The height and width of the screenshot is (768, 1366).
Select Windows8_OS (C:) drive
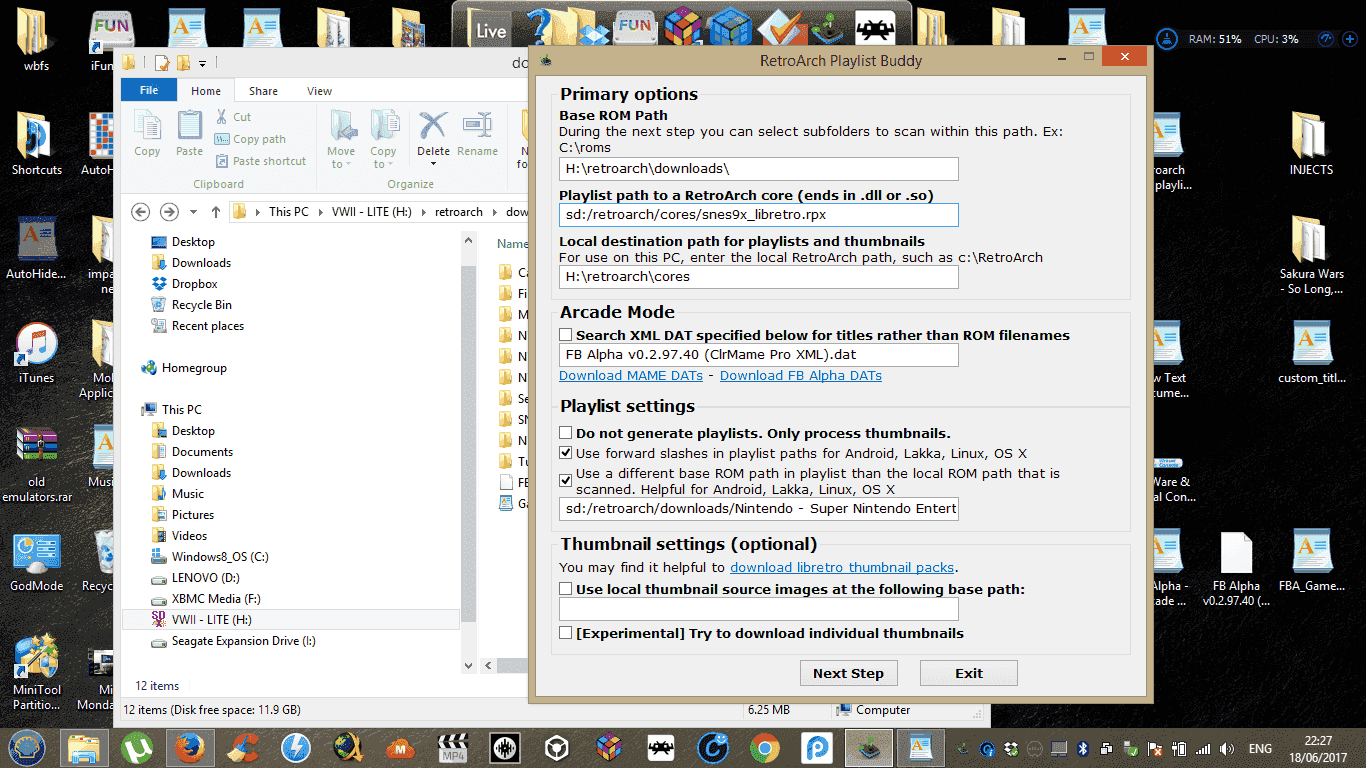220,557
